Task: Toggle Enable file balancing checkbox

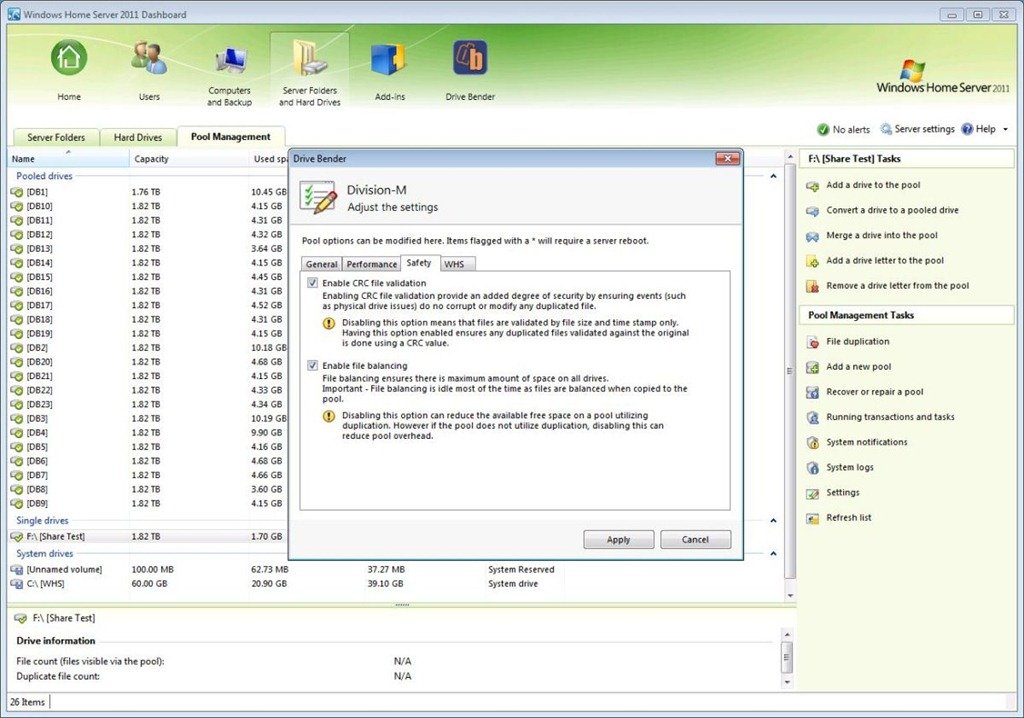Action: coord(313,366)
